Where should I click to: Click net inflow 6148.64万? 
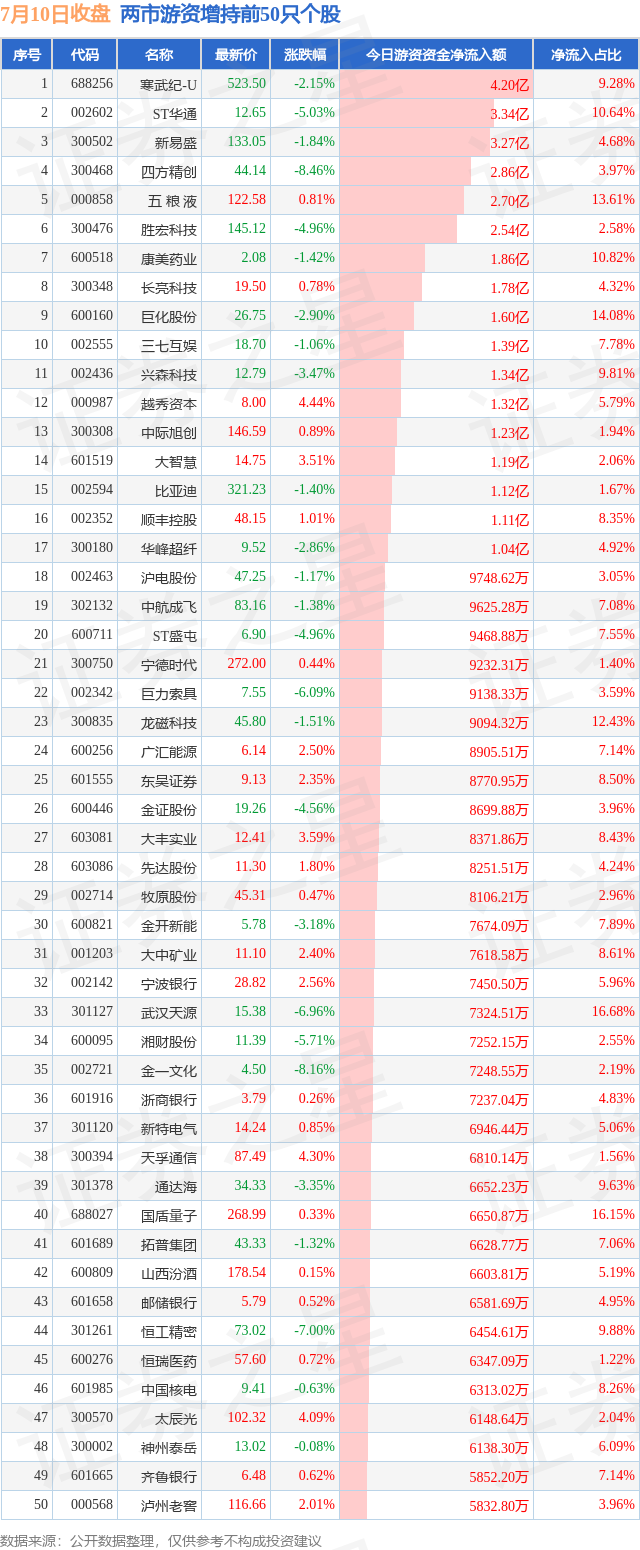499,1418
